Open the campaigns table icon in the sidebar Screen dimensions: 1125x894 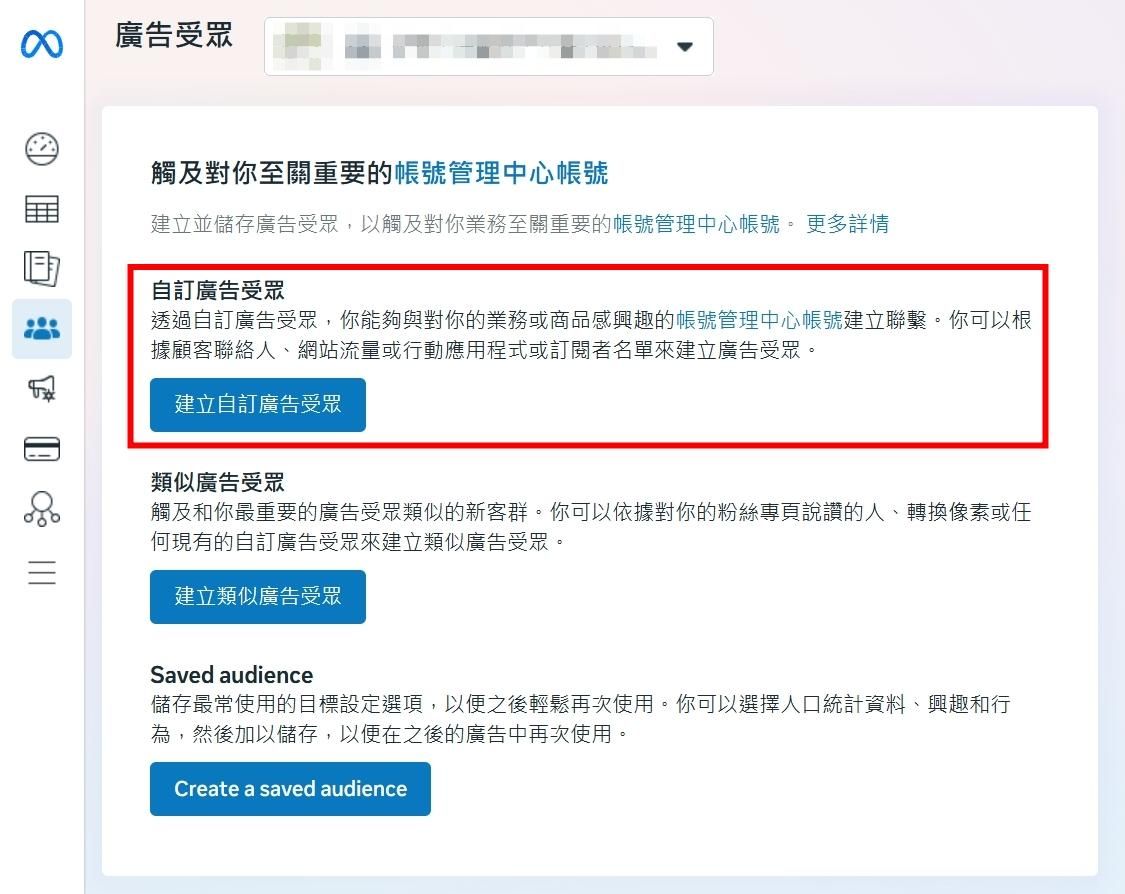point(42,209)
